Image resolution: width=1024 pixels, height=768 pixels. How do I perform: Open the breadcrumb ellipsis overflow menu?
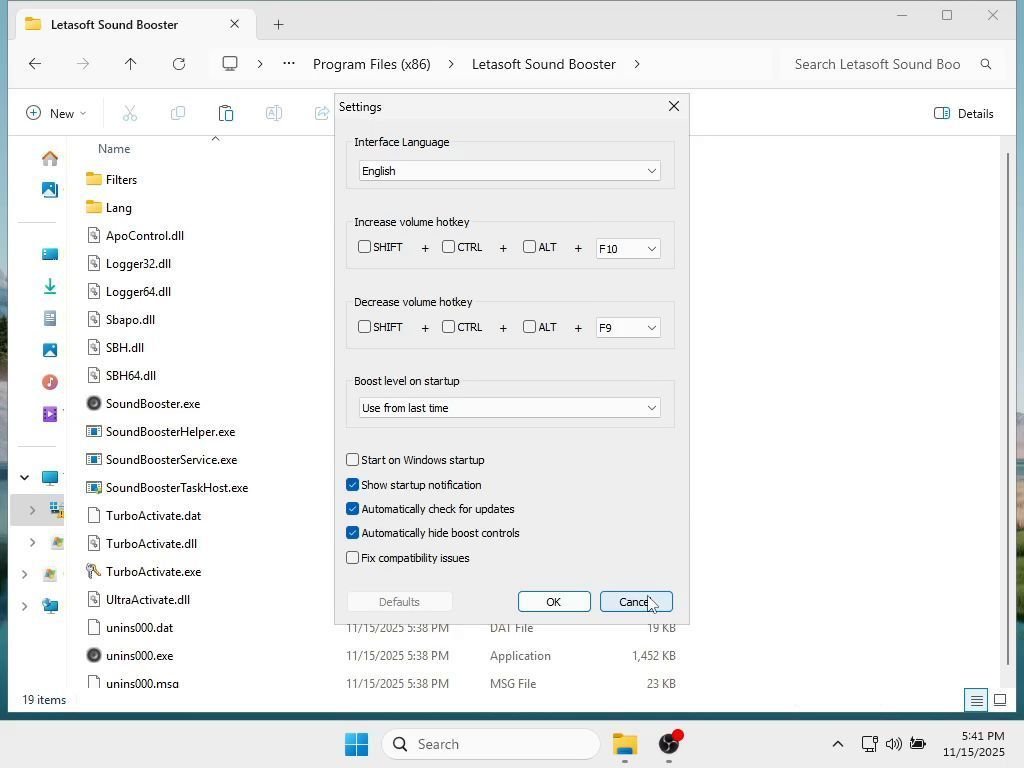point(289,64)
